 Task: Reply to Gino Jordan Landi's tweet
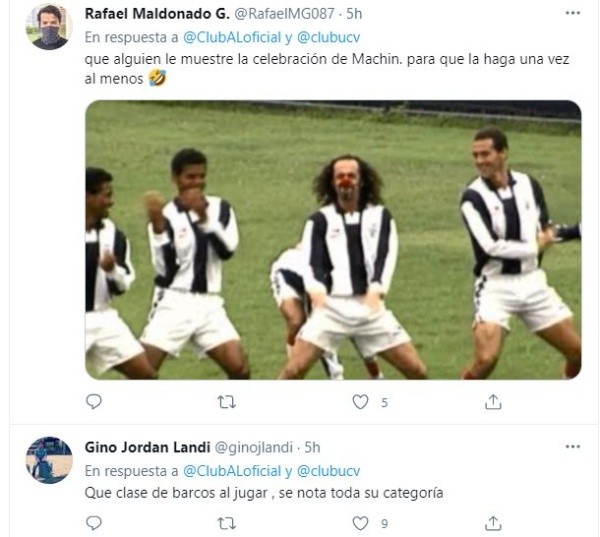pyautogui.click(x=94, y=523)
